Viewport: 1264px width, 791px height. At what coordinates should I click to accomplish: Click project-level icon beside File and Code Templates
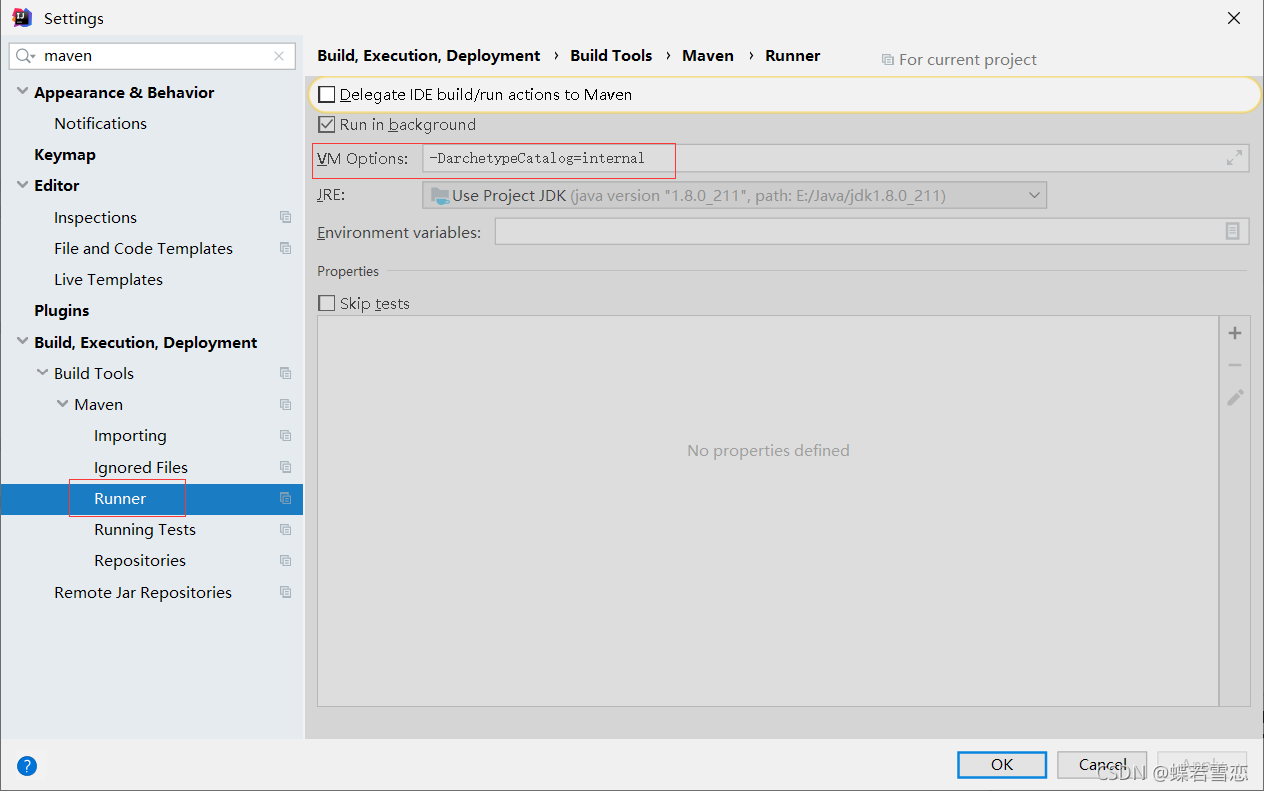pyautogui.click(x=286, y=248)
